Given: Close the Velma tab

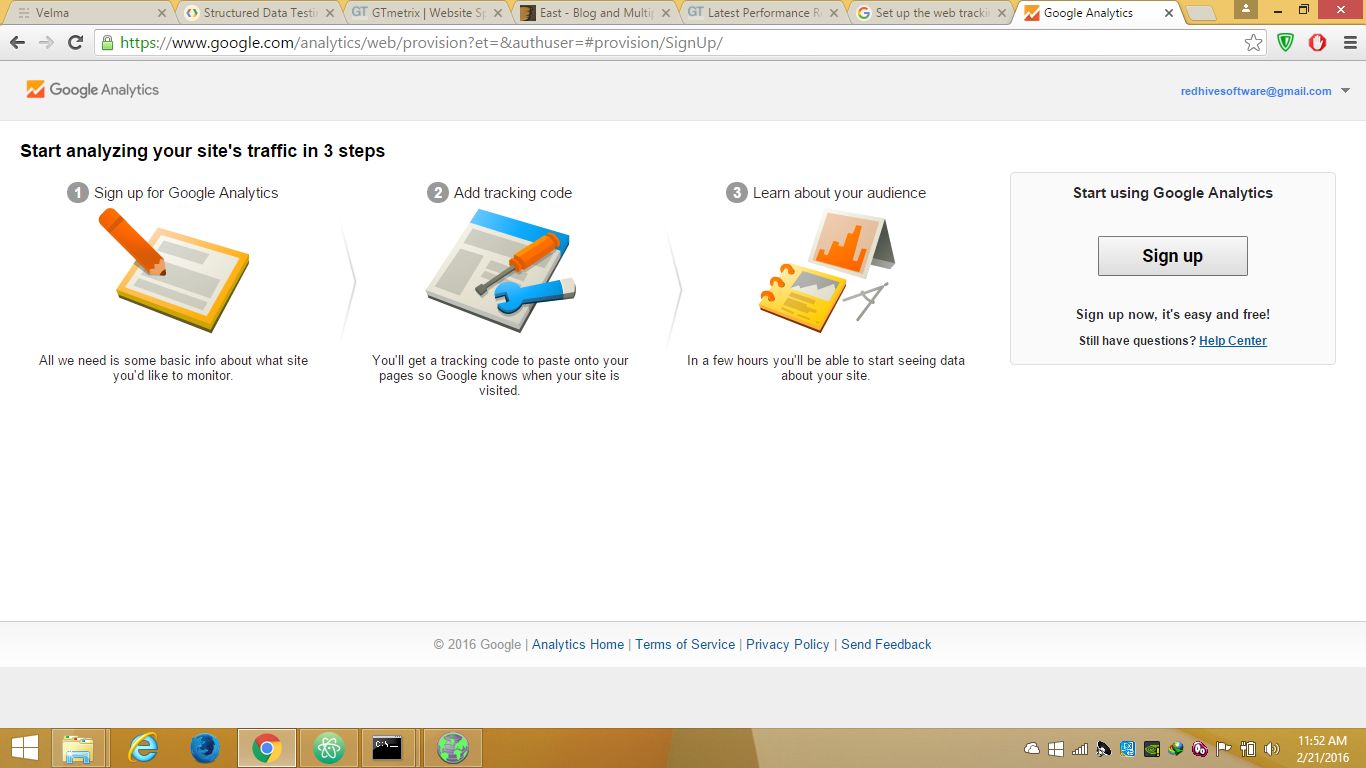Looking at the screenshot, I should pyautogui.click(x=162, y=13).
